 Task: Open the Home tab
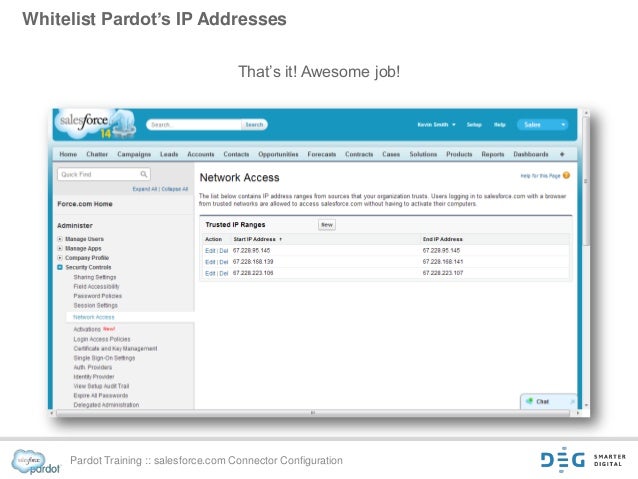point(68,154)
